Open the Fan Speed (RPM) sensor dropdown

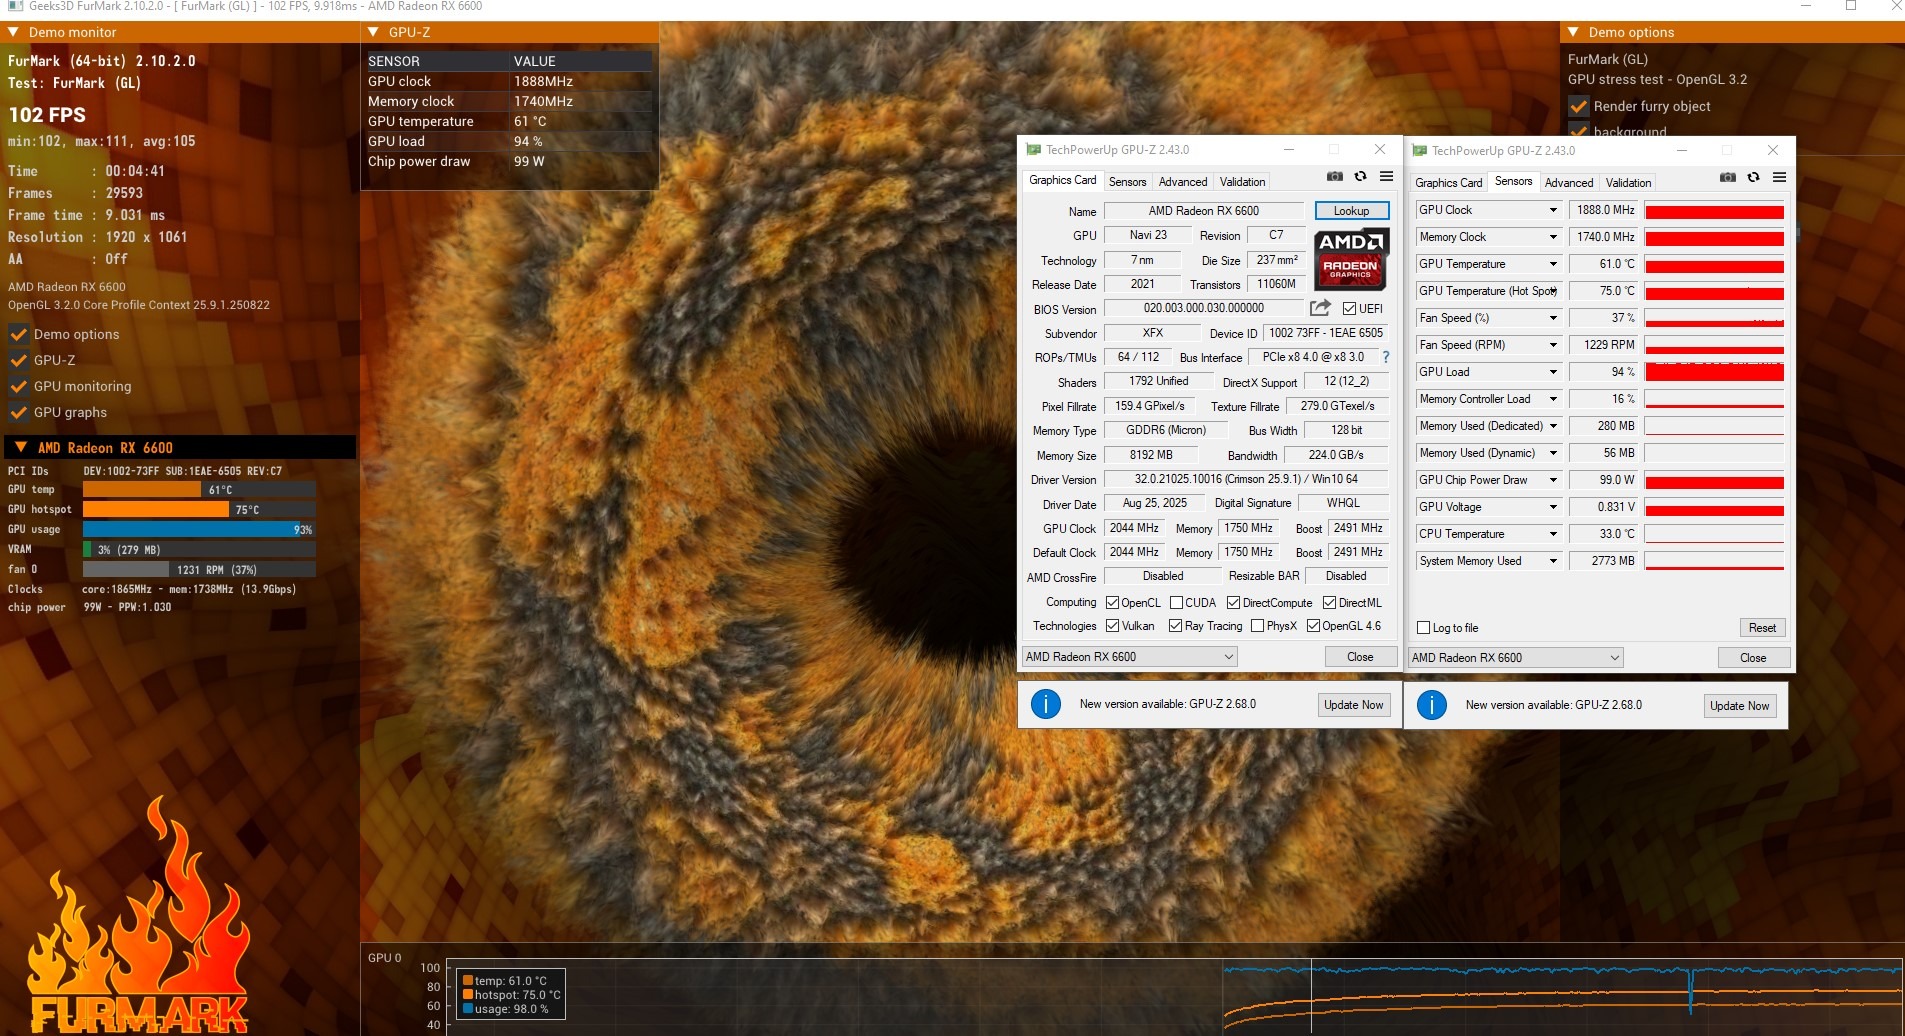(1553, 345)
